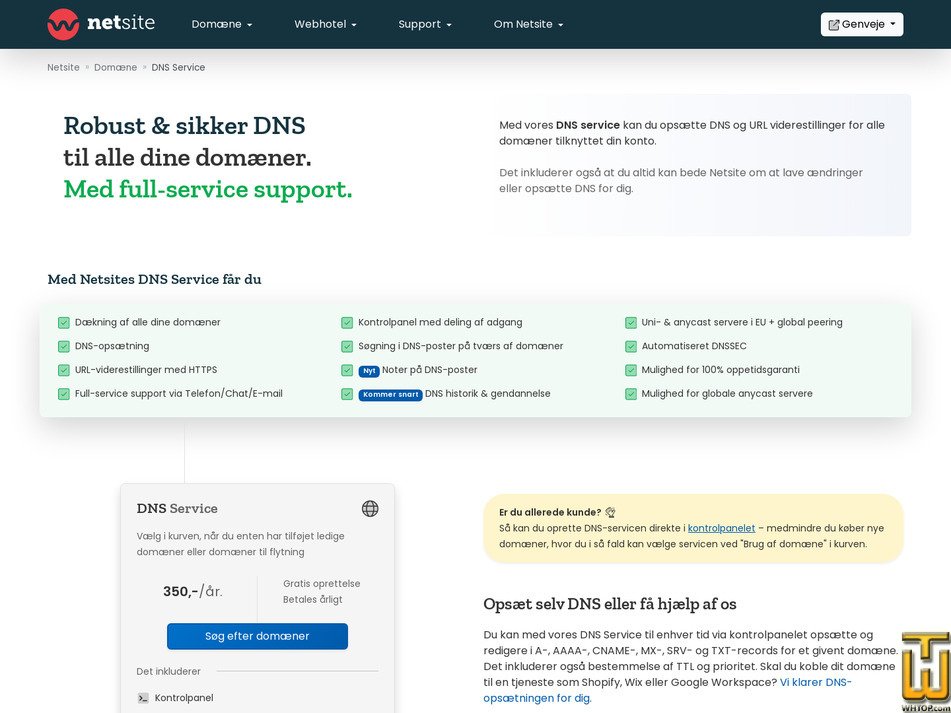Follow Vi klarer DNS-opsætningen for dig link

667,690
